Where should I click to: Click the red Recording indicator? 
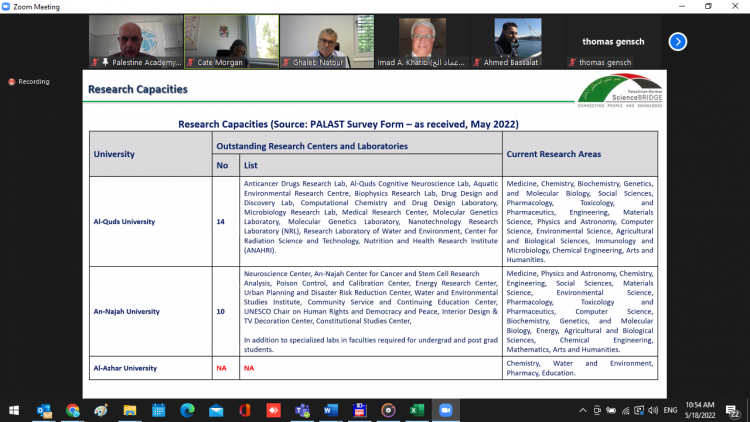click(x=29, y=82)
